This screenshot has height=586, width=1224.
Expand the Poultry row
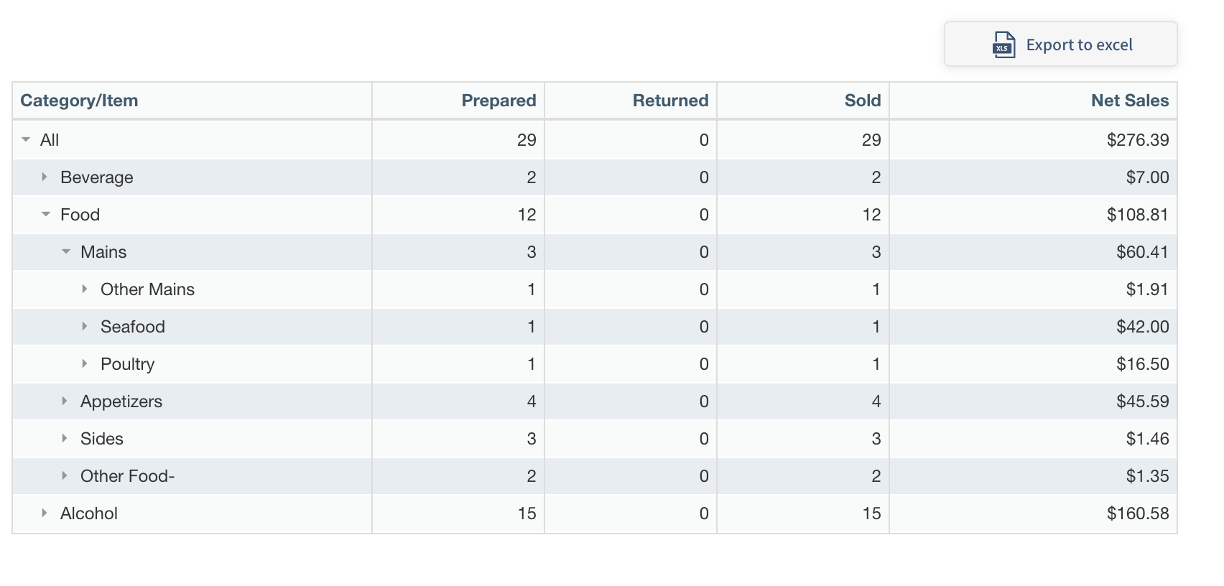point(85,364)
